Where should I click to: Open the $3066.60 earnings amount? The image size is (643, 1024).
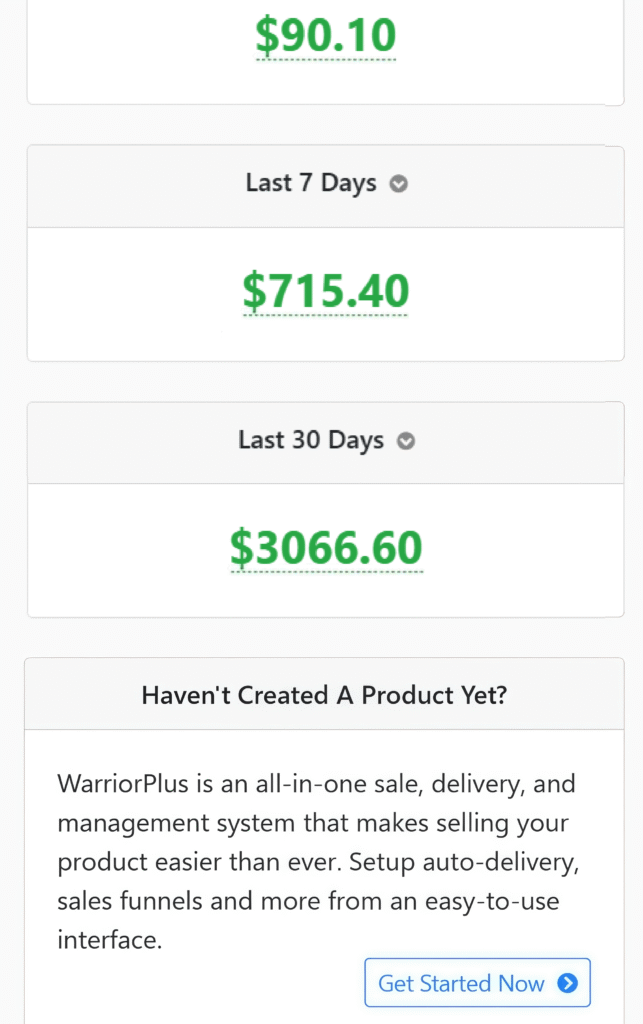(326, 547)
